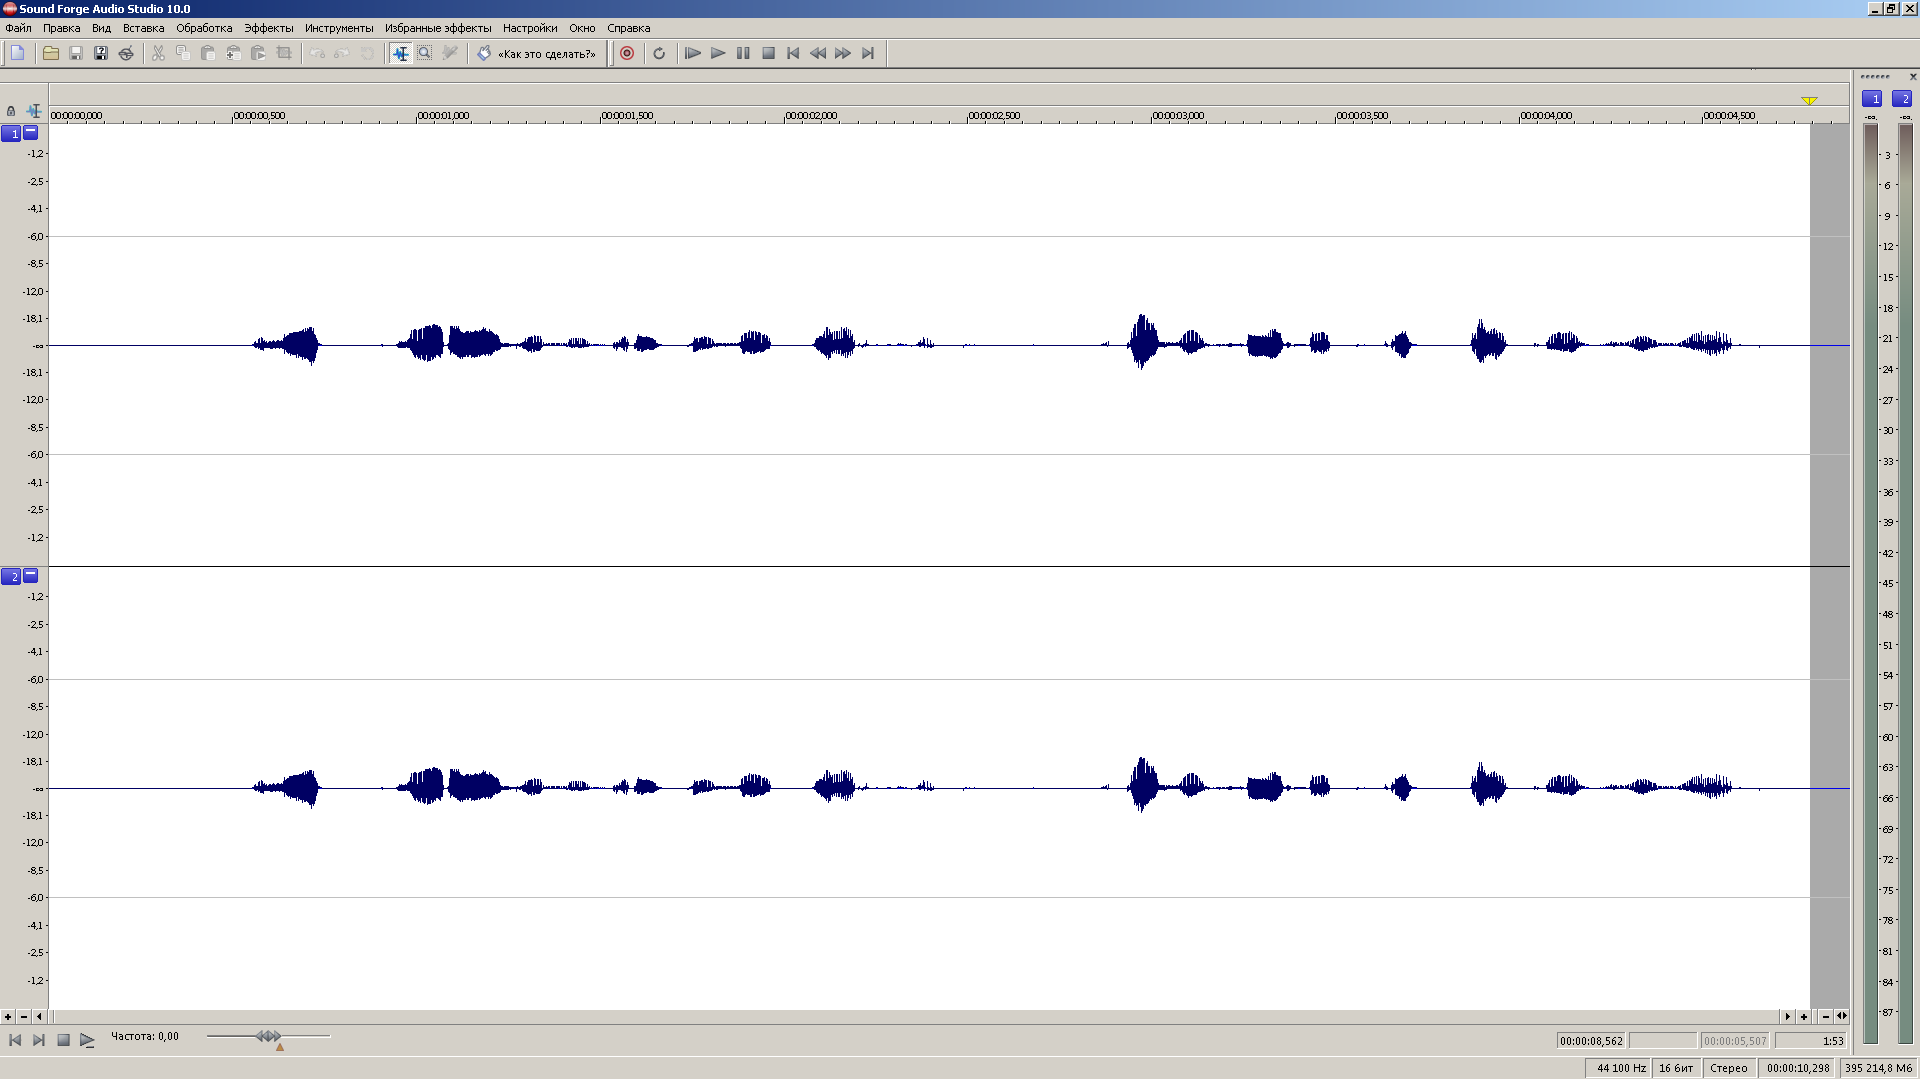Open the Окно menu

(582, 28)
